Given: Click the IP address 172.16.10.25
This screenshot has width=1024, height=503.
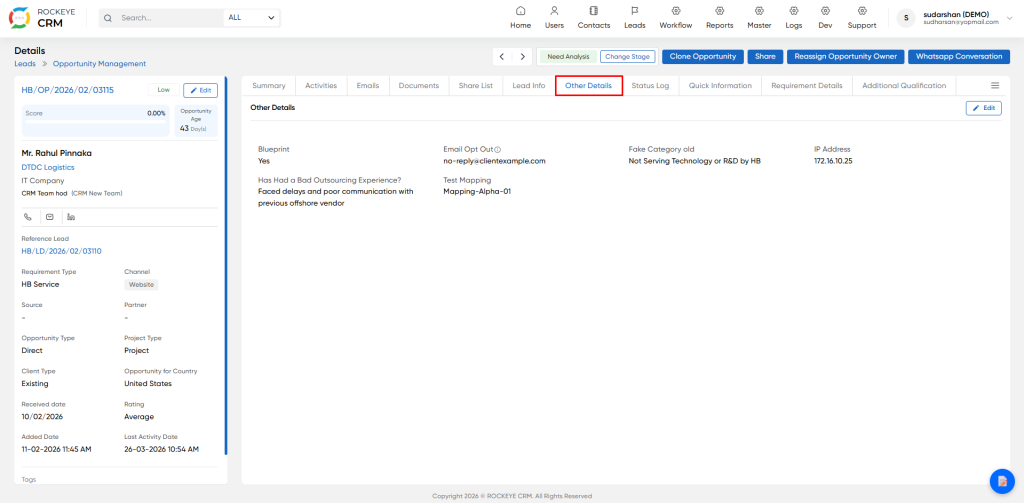Looking at the screenshot, I should point(833,161).
